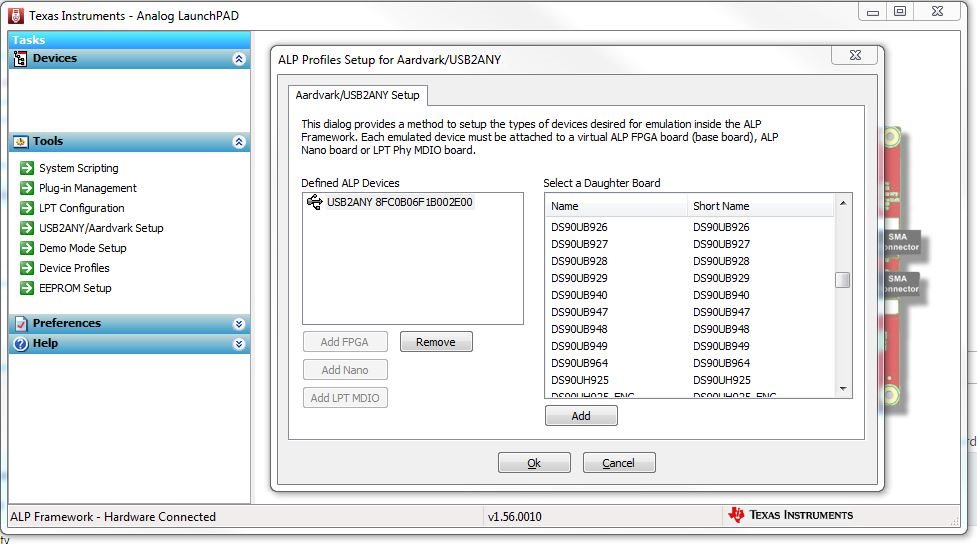Click the System Scripting arrow icon

27,168
